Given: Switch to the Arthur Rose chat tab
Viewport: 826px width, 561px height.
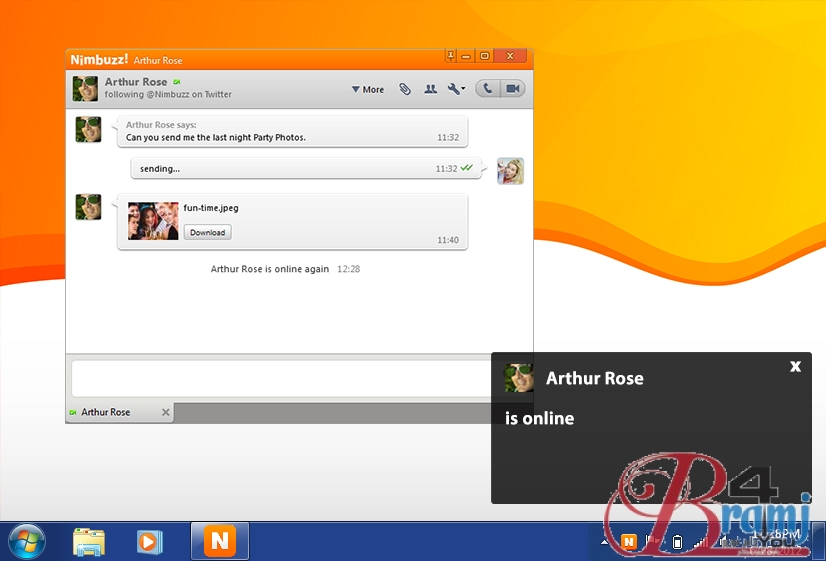Looking at the screenshot, I should pos(106,412).
